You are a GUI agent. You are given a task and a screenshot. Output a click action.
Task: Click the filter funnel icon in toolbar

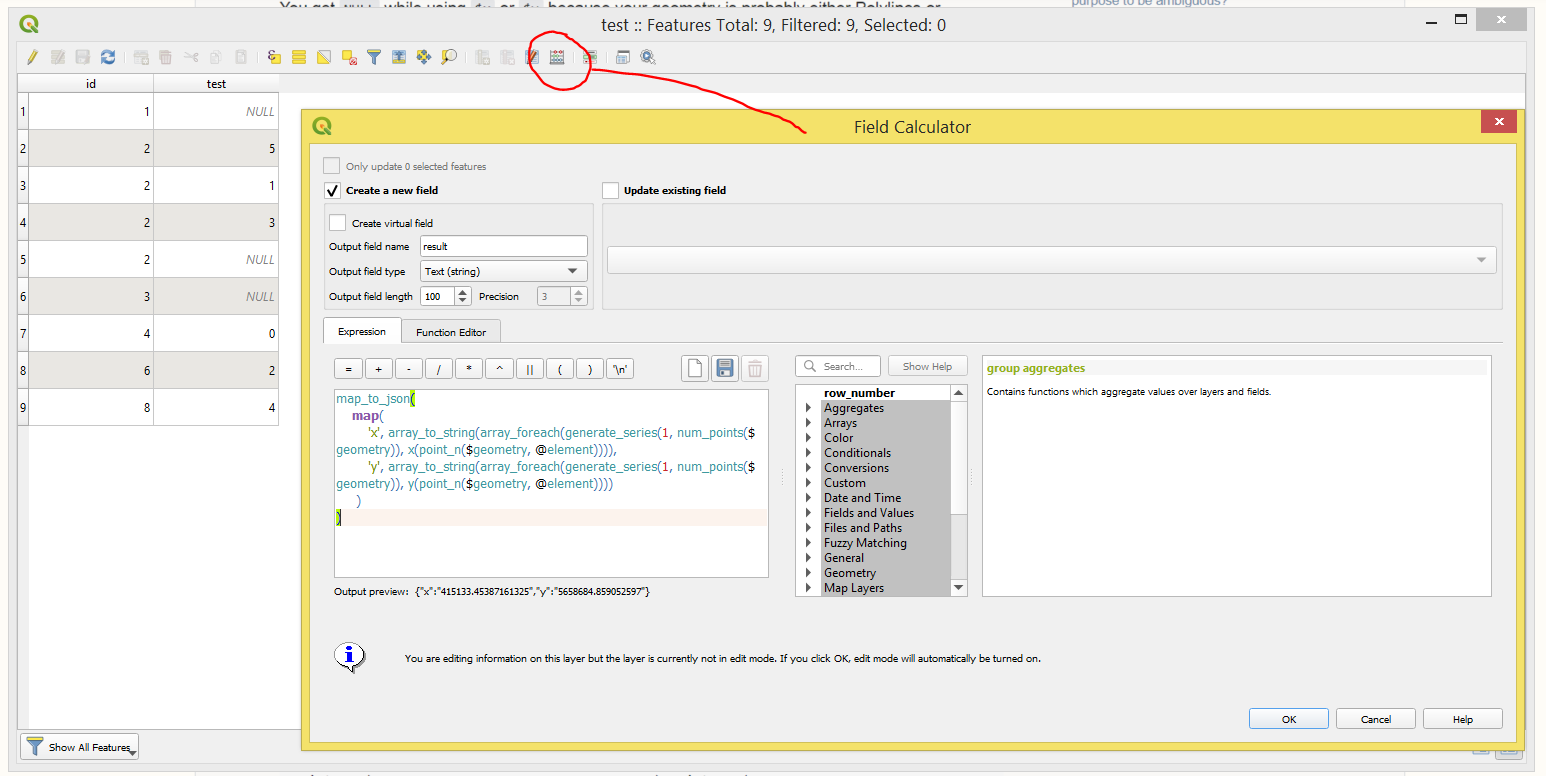pos(374,58)
